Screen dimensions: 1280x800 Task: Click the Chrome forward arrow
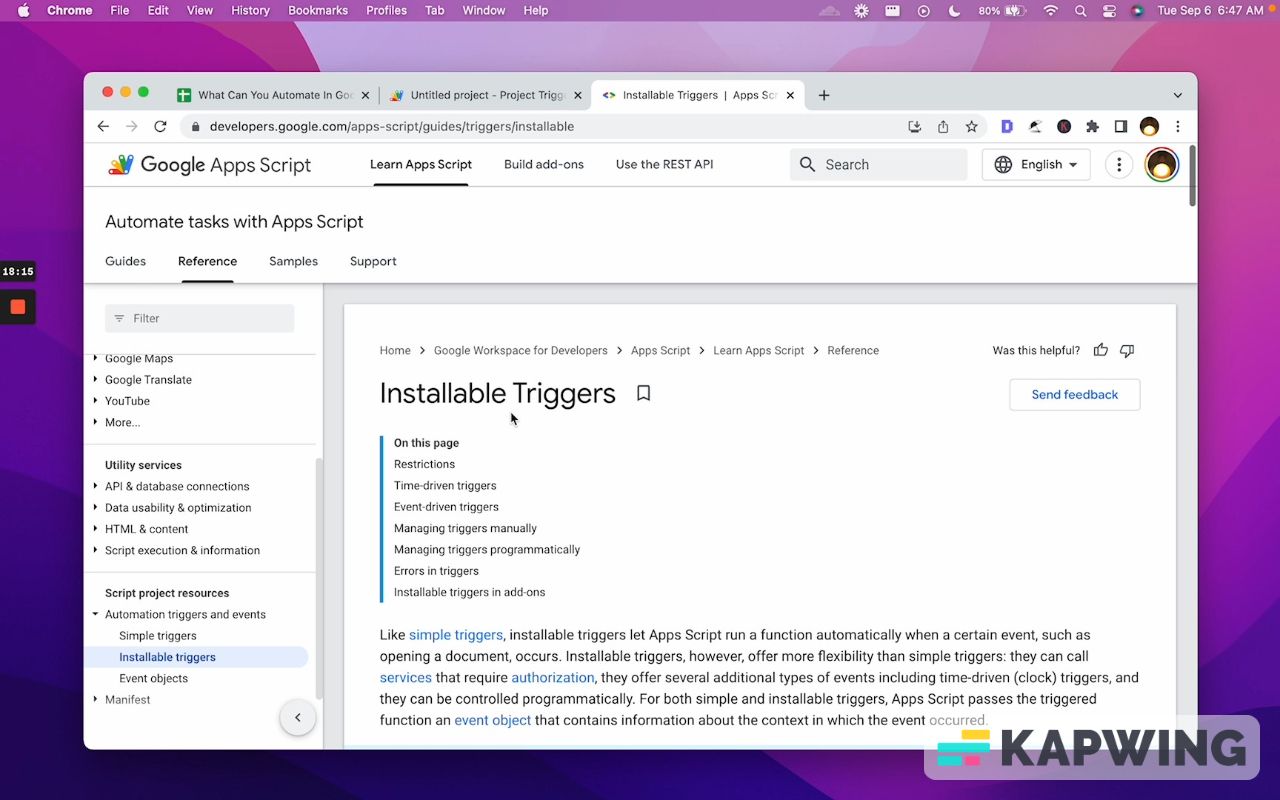pos(131,126)
